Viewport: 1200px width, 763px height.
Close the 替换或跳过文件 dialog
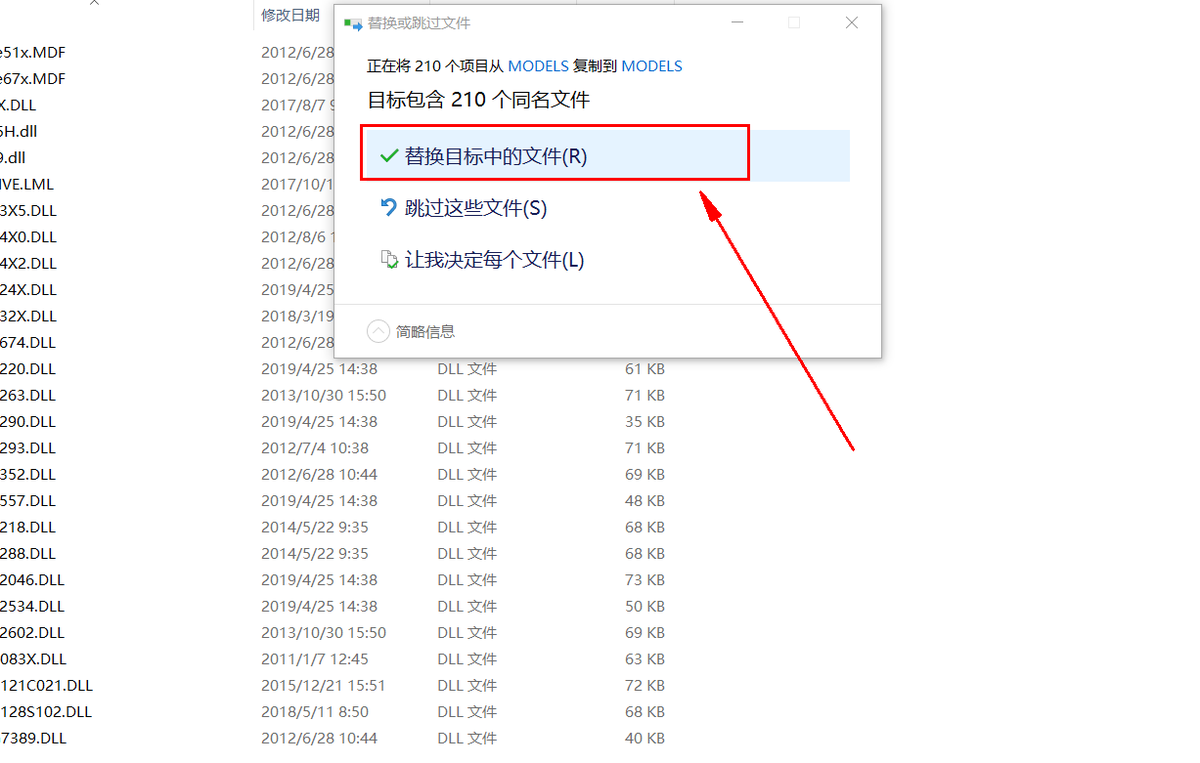pyautogui.click(x=852, y=23)
